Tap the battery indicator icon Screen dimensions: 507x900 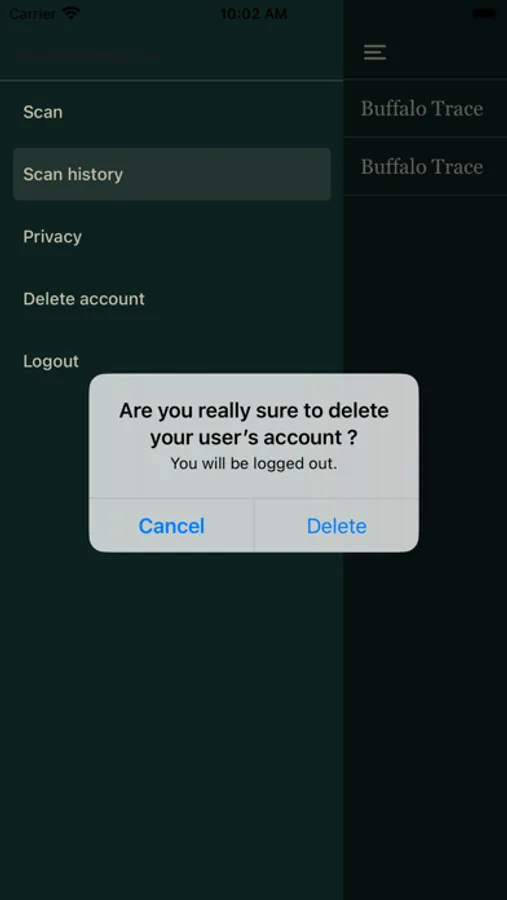click(x=484, y=14)
